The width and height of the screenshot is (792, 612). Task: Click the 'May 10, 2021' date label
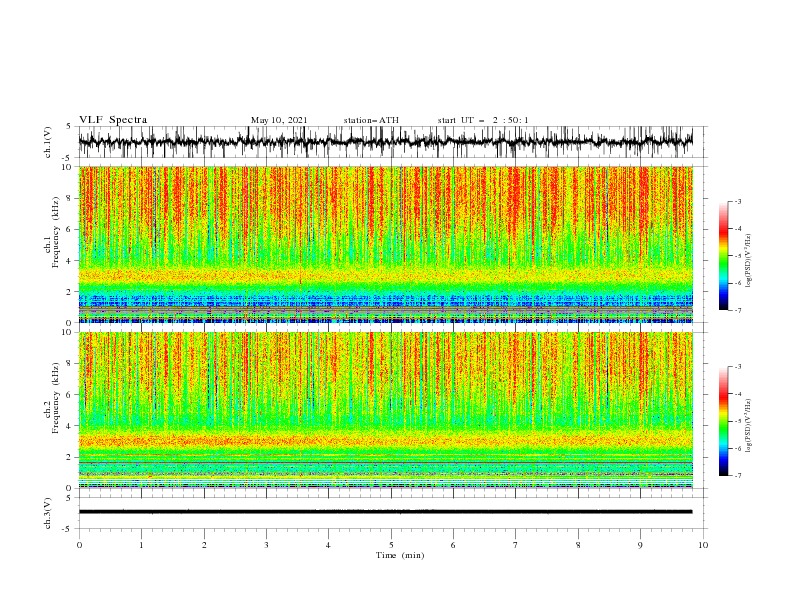click(279, 120)
